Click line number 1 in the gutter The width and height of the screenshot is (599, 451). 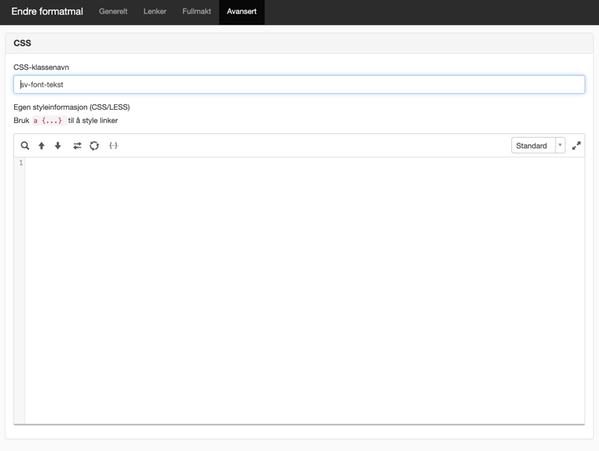click(21, 163)
